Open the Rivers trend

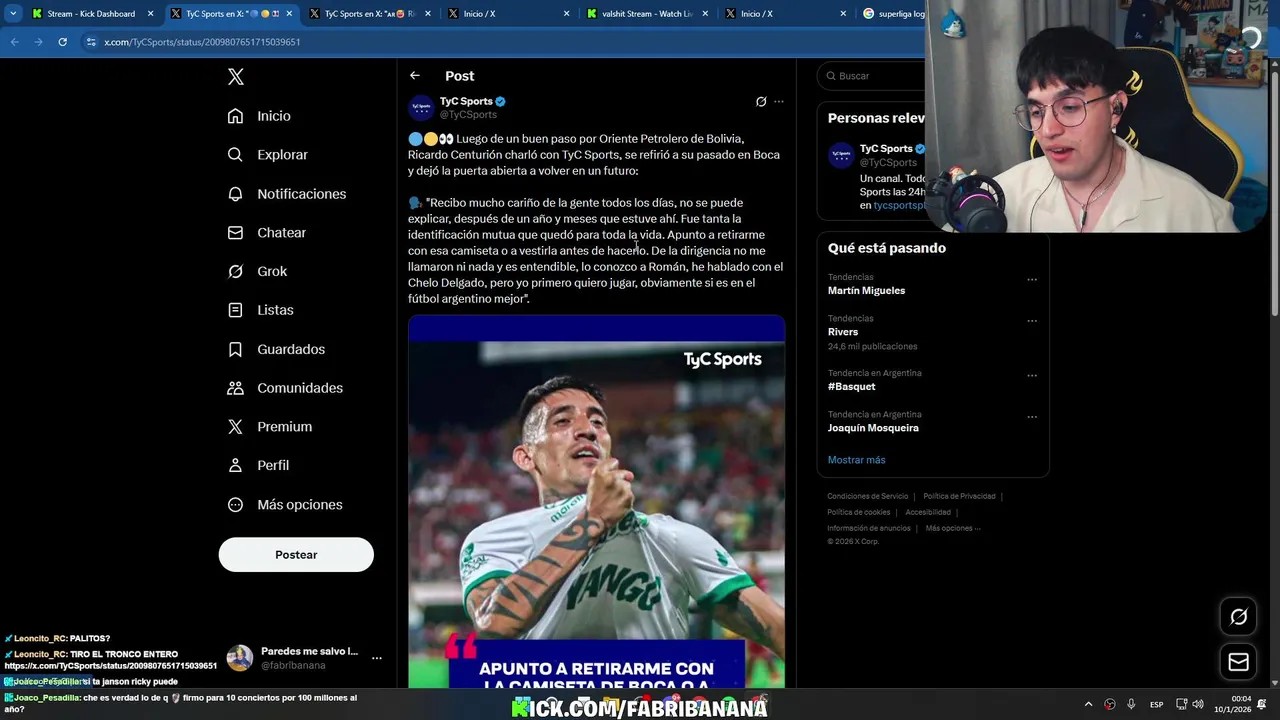click(x=842, y=332)
